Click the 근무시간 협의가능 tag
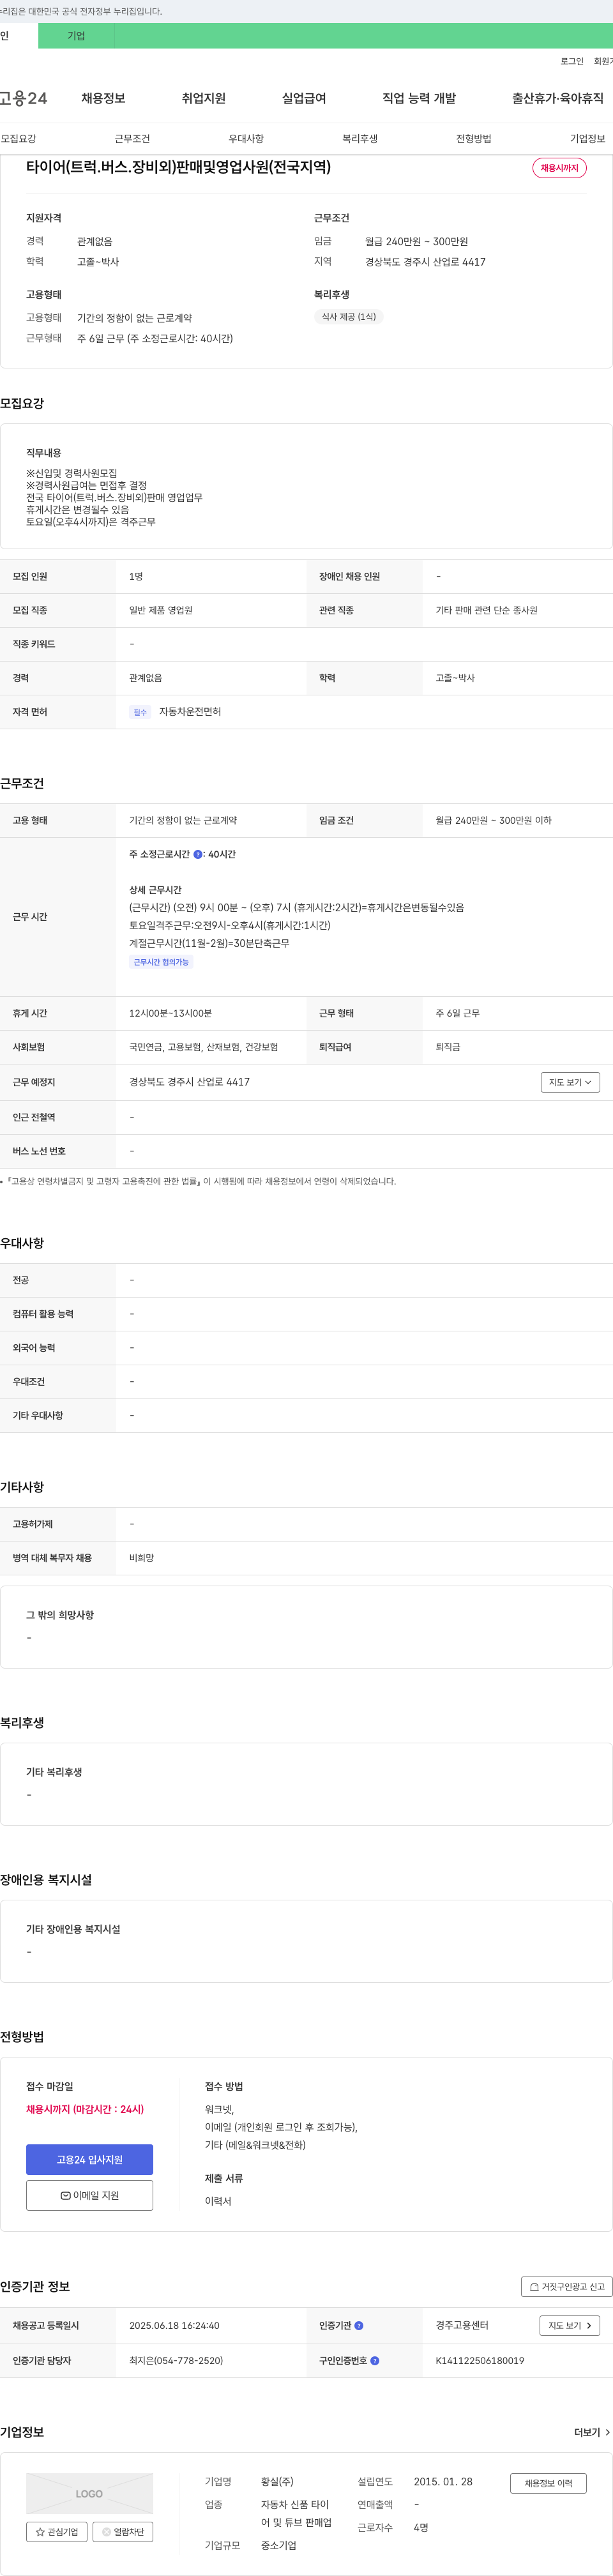The width and height of the screenshot is (613, 2576). 161,962
